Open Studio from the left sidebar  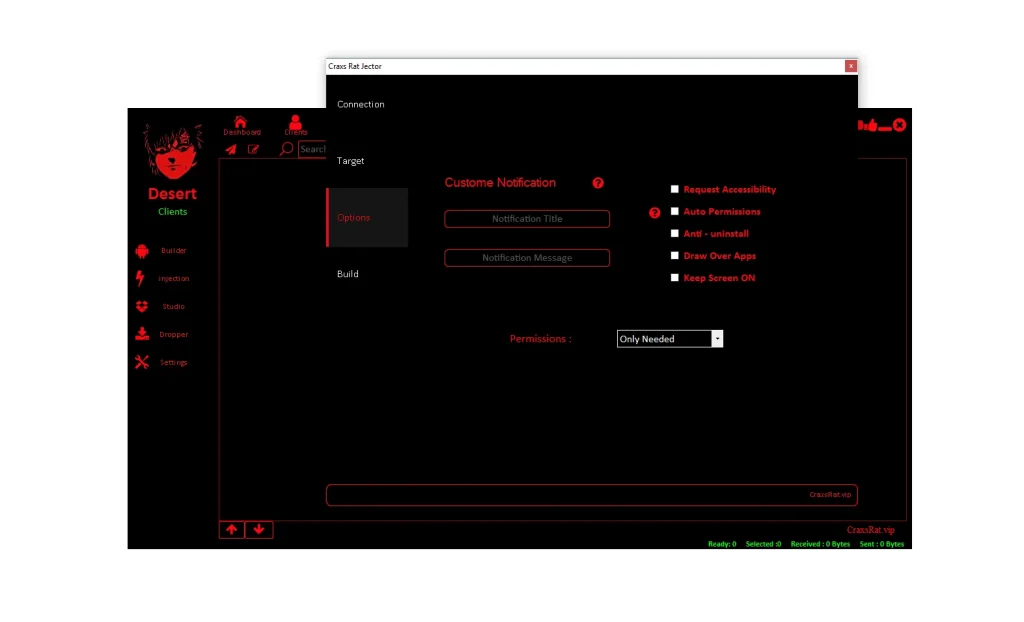click(142, 307)
